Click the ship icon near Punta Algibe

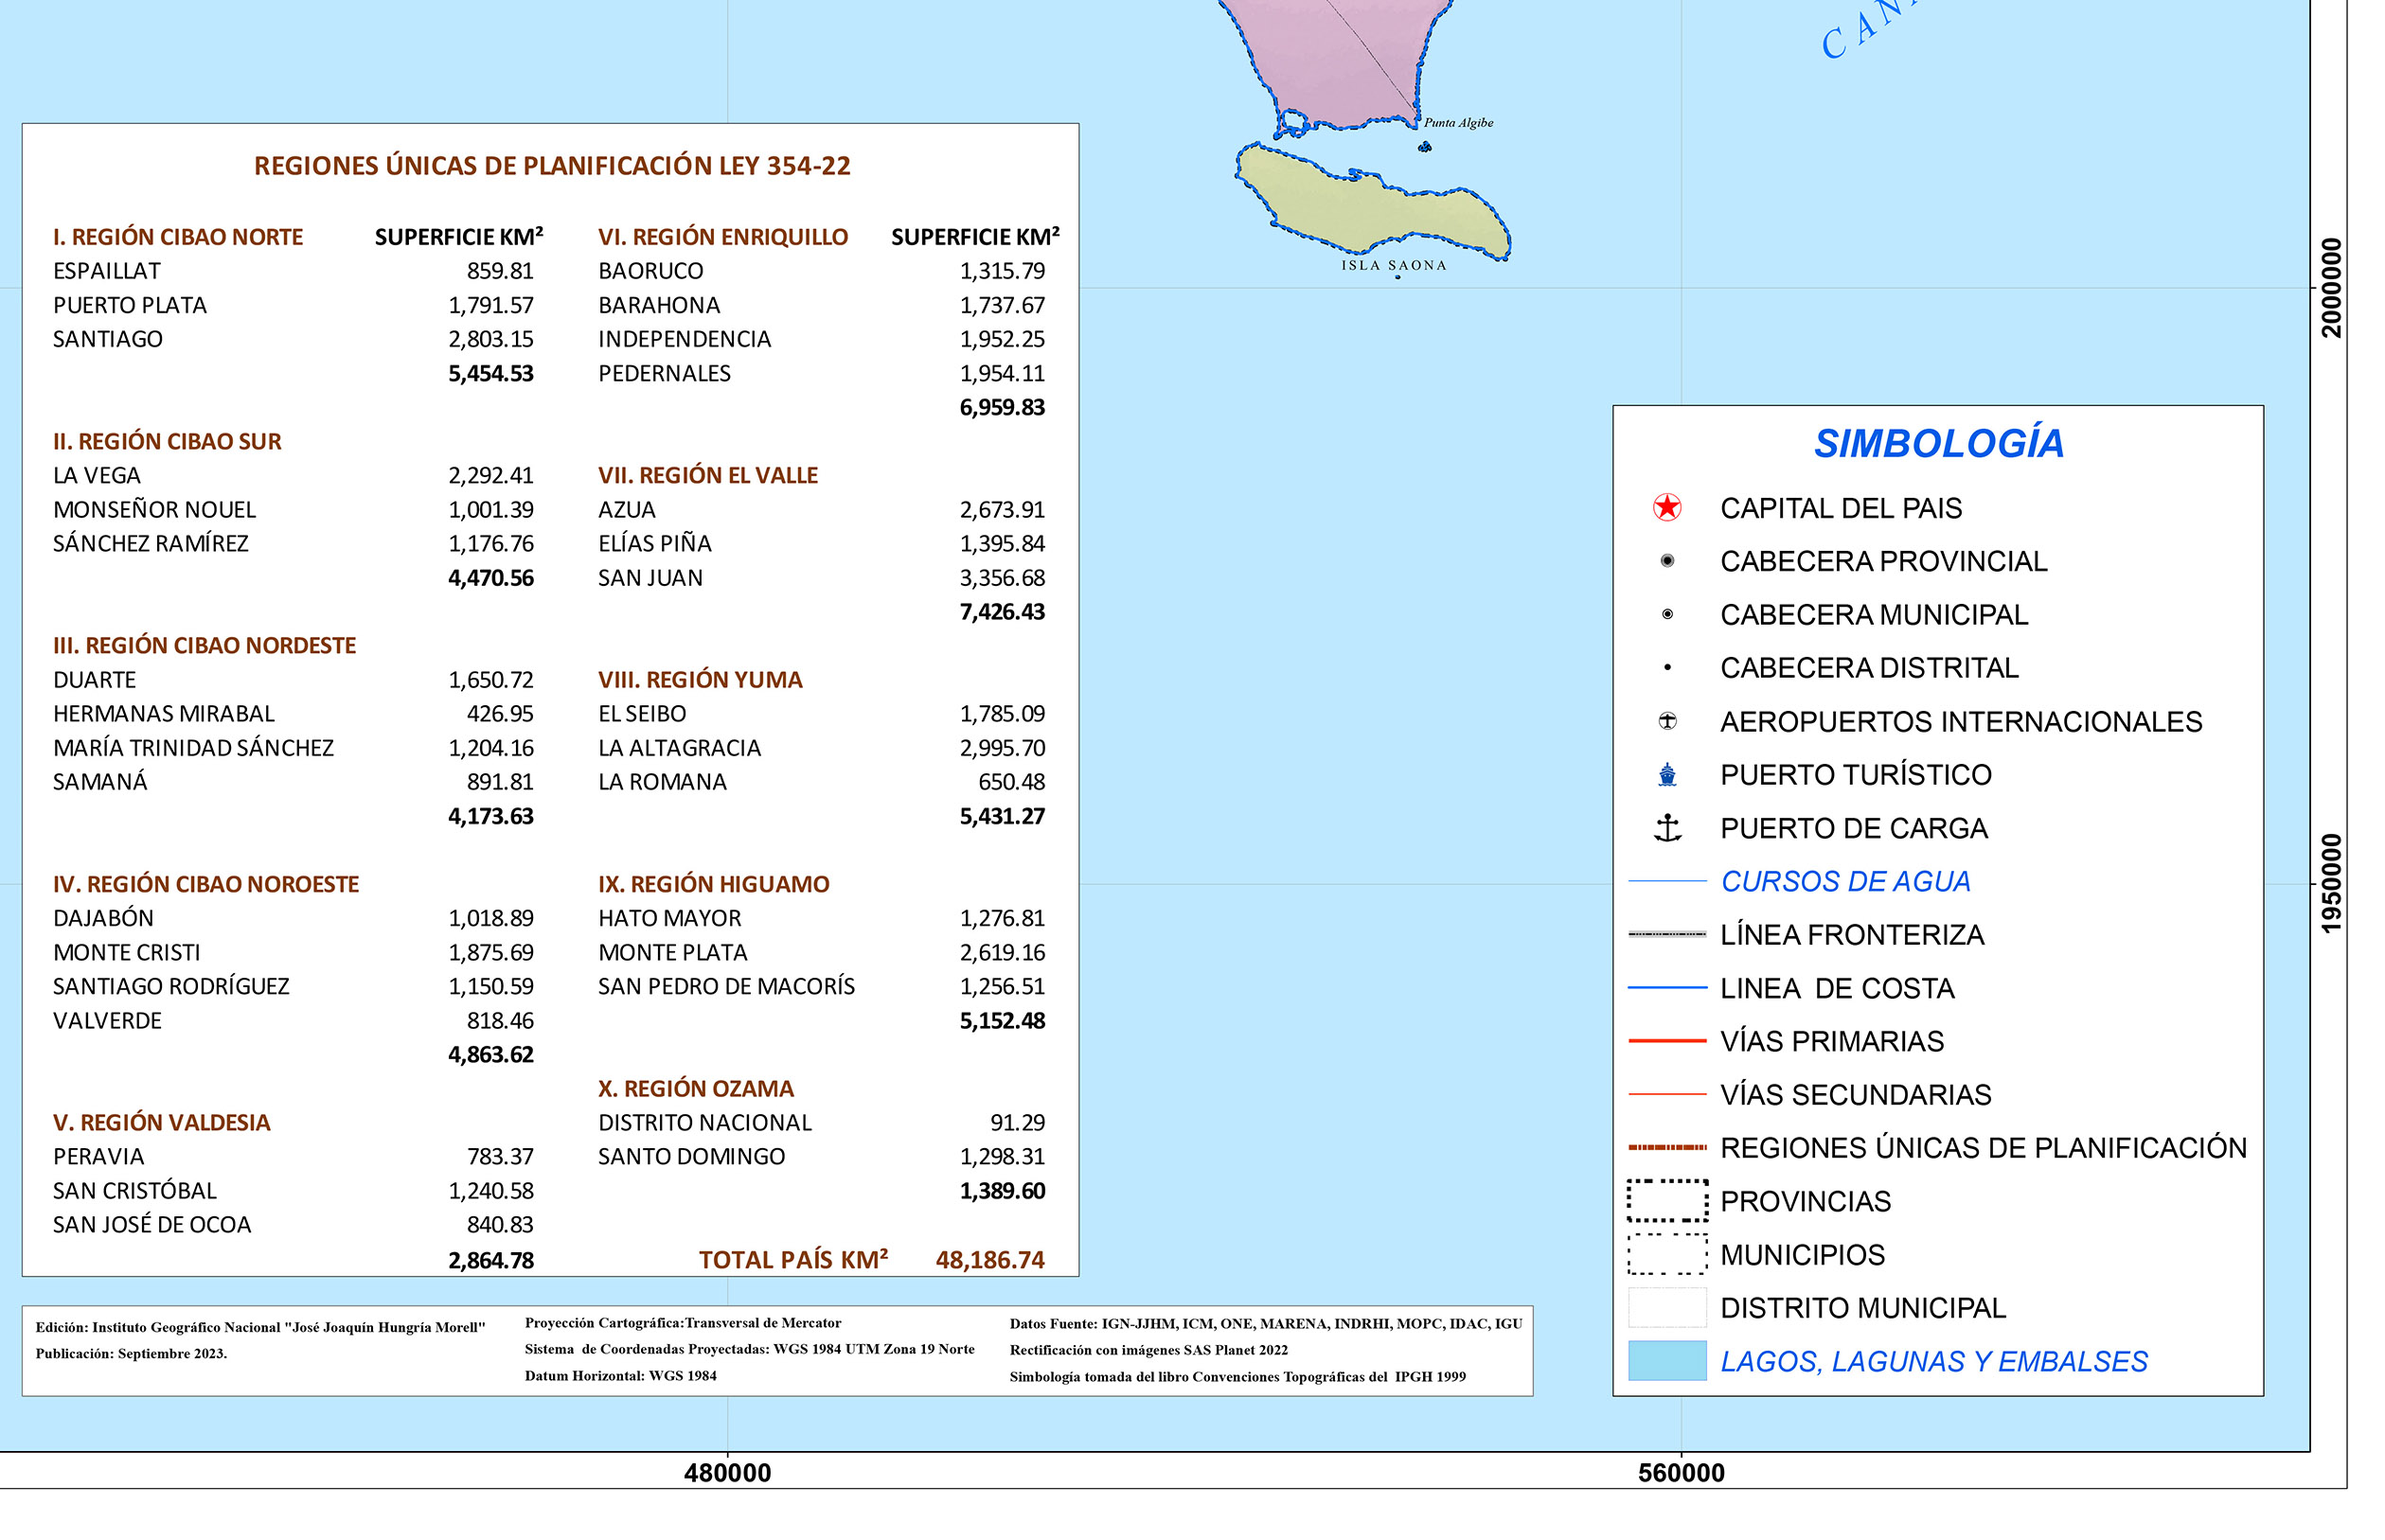click(x=1425, y=147)
